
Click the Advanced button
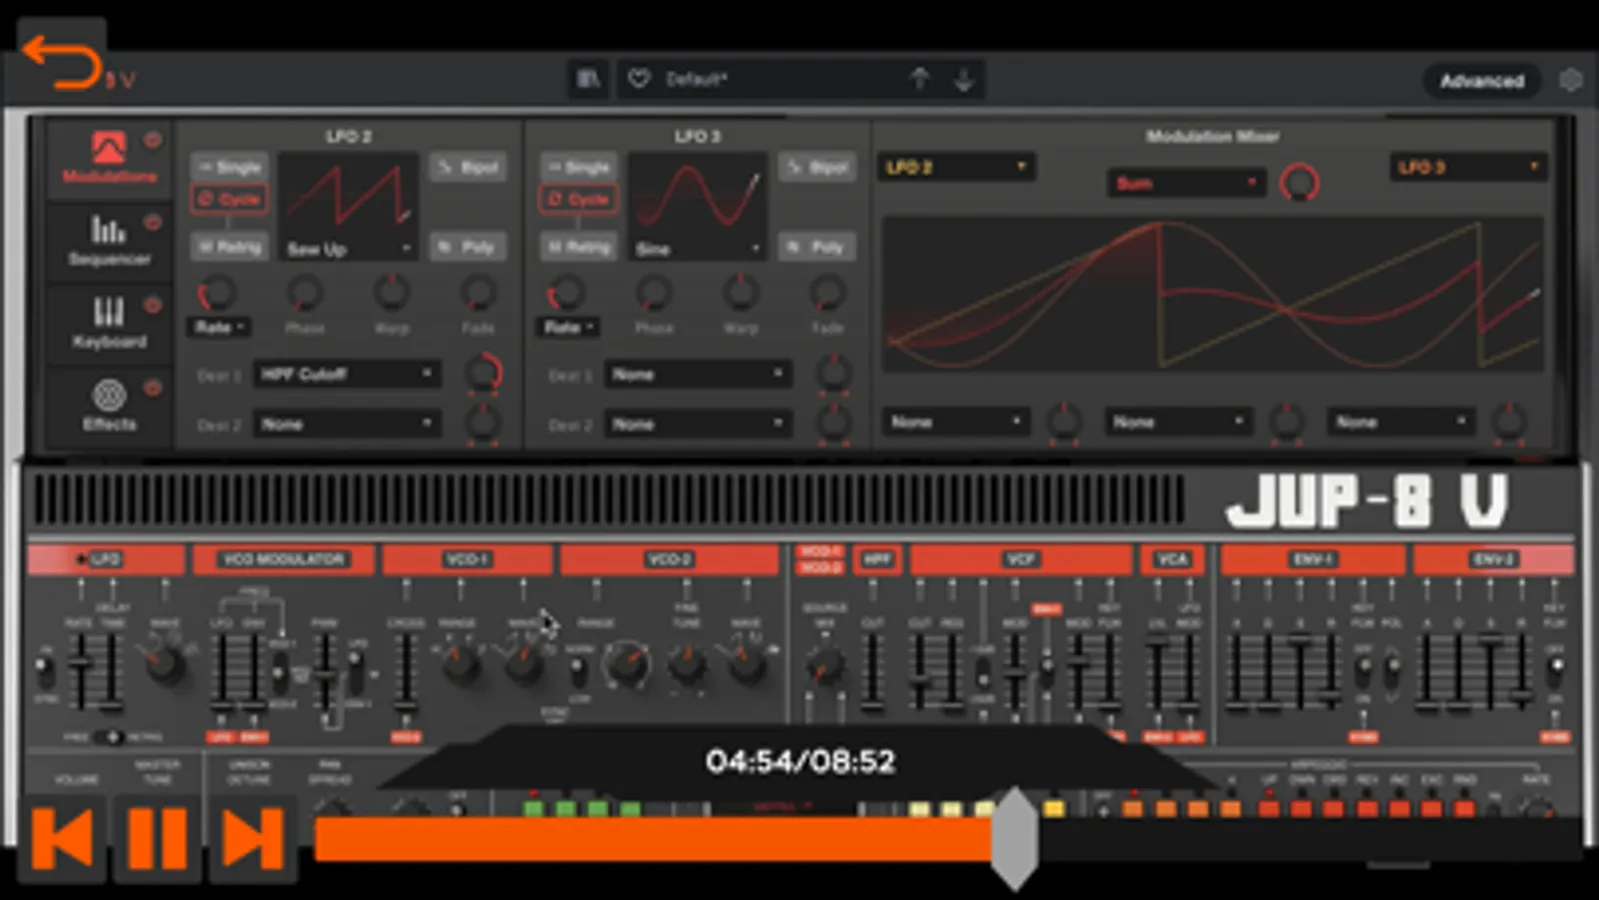click(x=1482, y=81)
